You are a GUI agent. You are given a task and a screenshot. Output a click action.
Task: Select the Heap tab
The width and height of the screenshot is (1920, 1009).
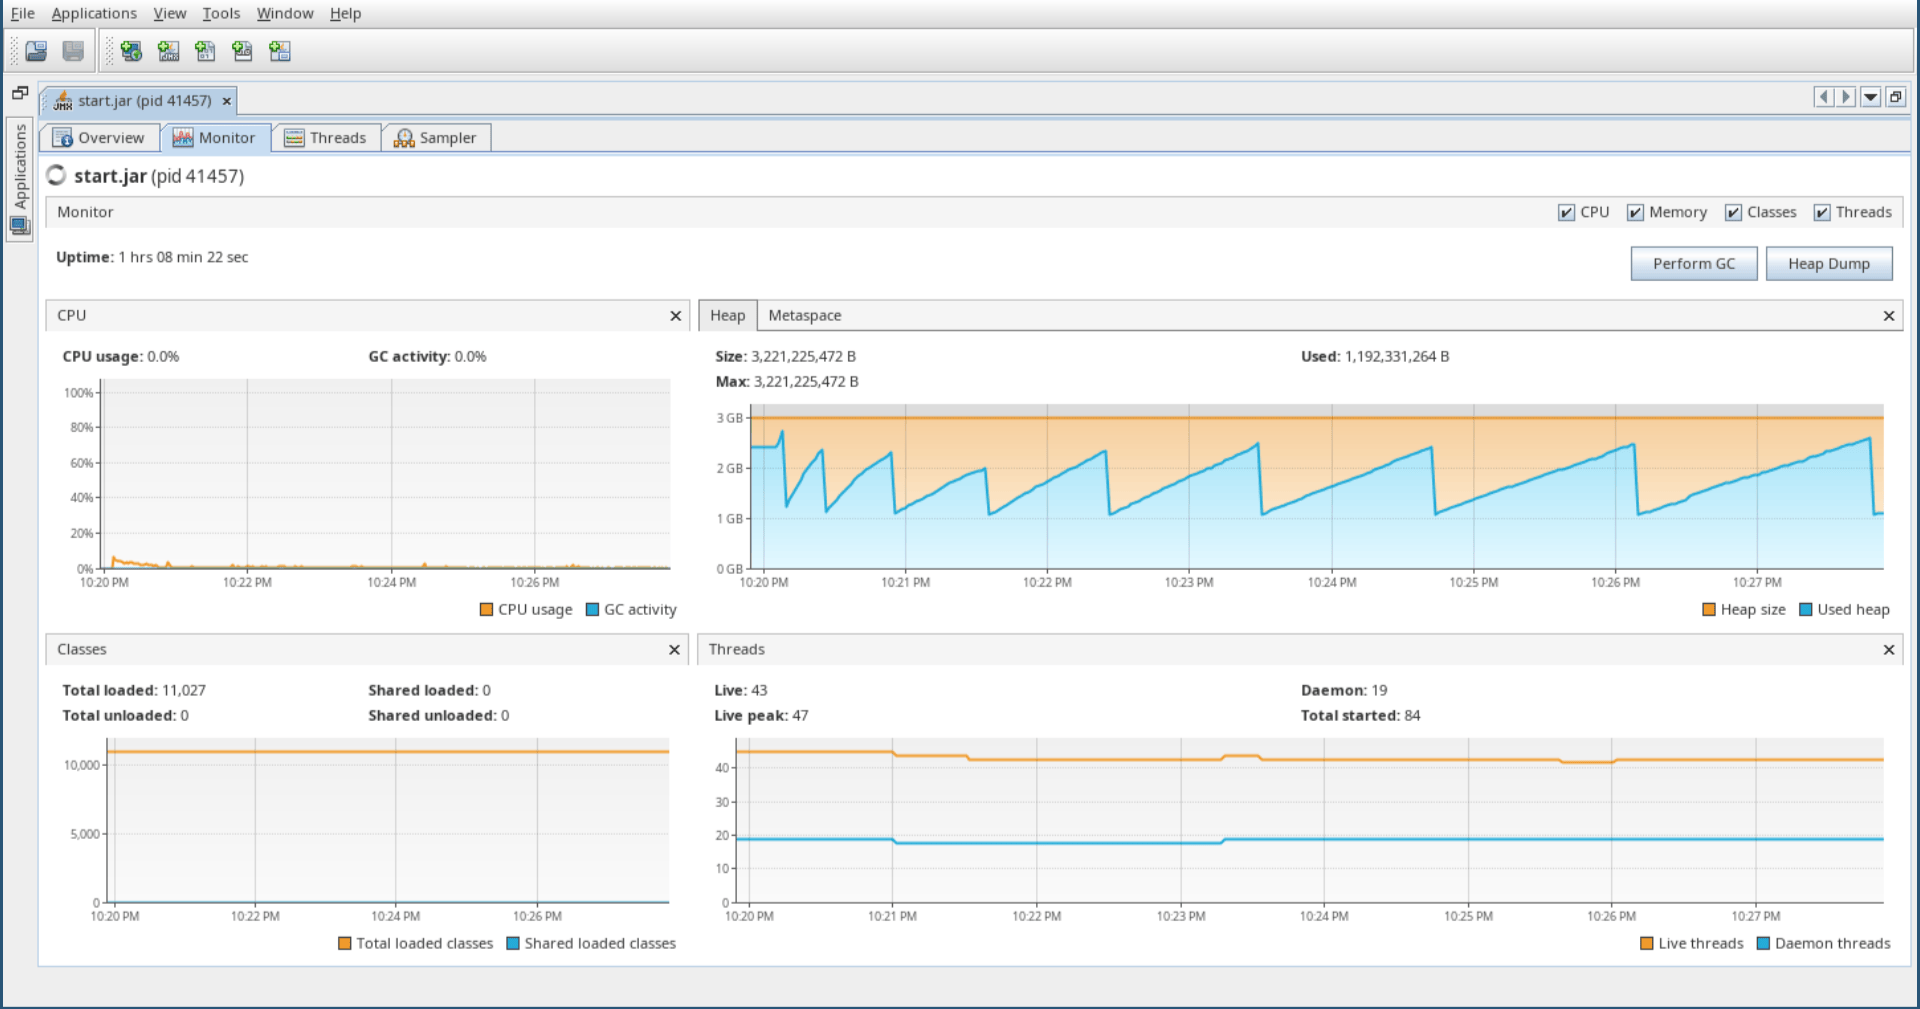click(x=727, y=316)
